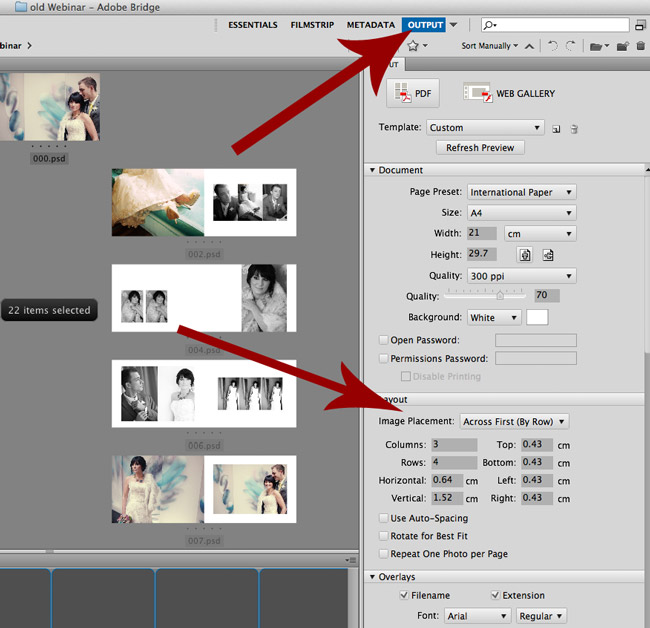Viewport: 650px width, 628px height.
Task: Open workspace switcher arrow next to Output
Action: (x=454, y=25)
